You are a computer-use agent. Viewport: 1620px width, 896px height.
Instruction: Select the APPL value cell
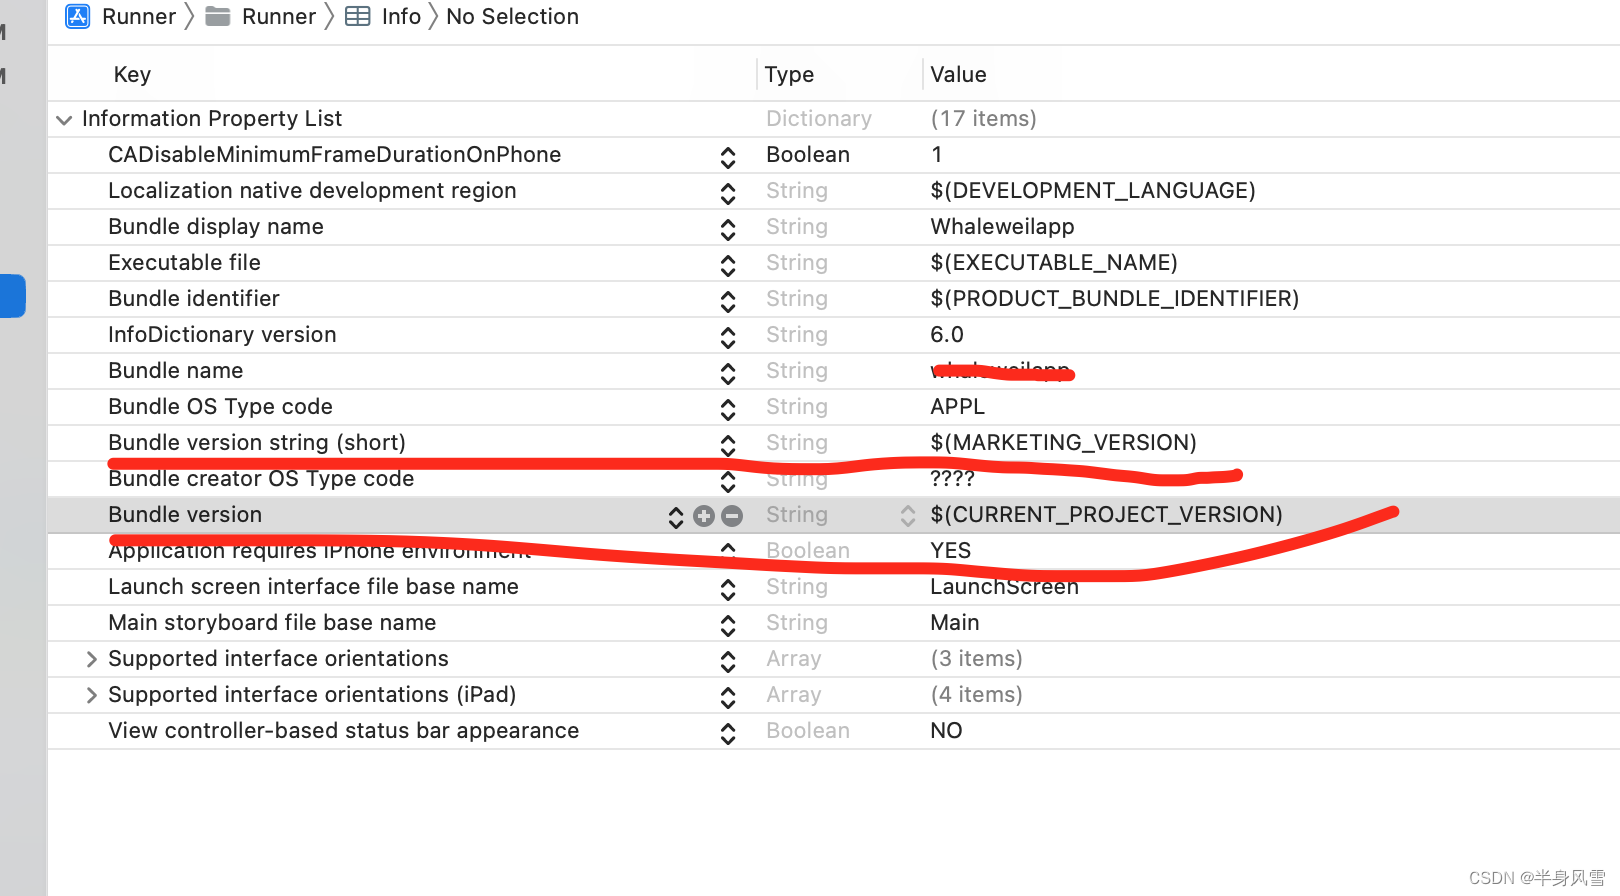click(957, 407)
